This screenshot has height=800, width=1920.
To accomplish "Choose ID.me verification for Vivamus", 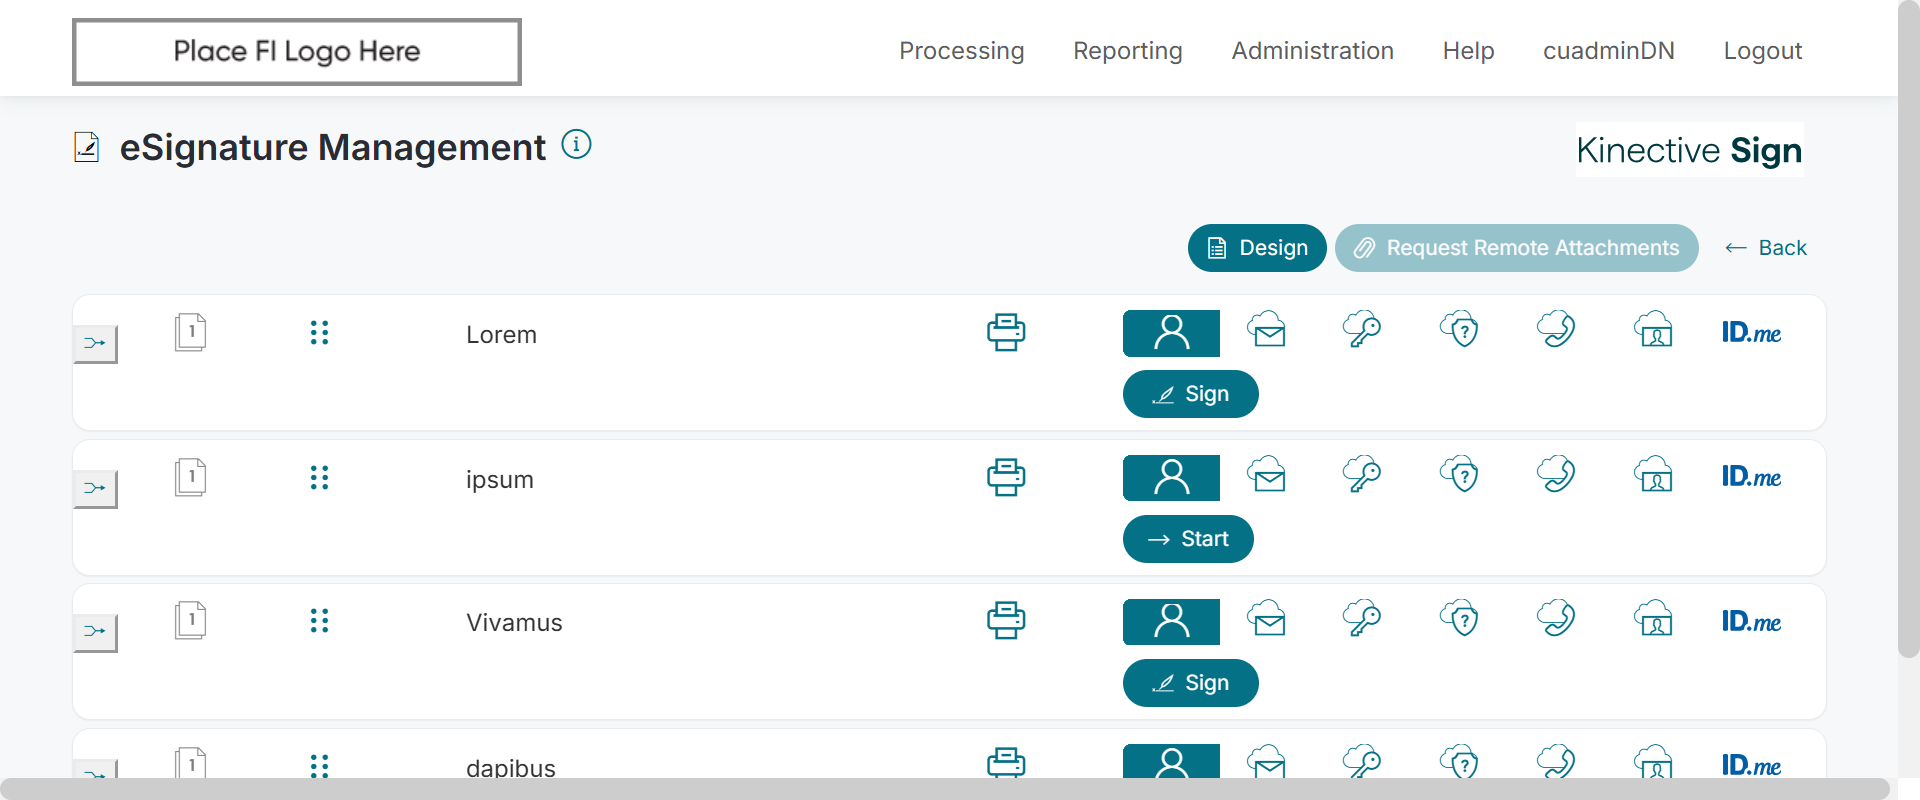I will click(1751, 621).
